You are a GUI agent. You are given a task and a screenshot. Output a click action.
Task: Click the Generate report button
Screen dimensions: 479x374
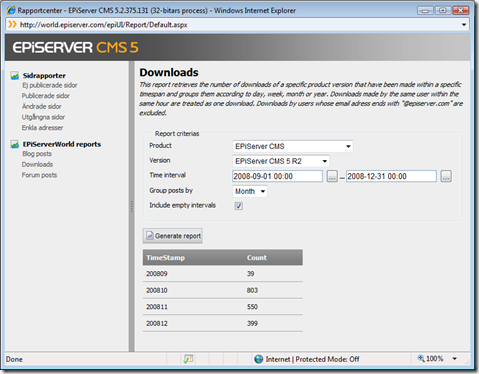click(x=173, y=236)
